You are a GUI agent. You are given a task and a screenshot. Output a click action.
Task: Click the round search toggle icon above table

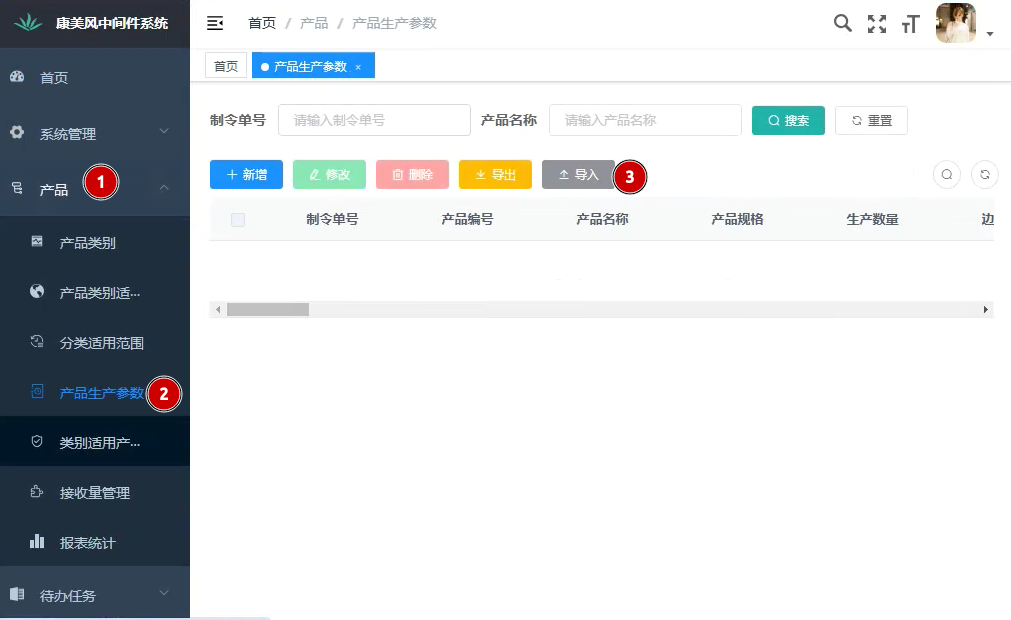click(x=947, y=174)
